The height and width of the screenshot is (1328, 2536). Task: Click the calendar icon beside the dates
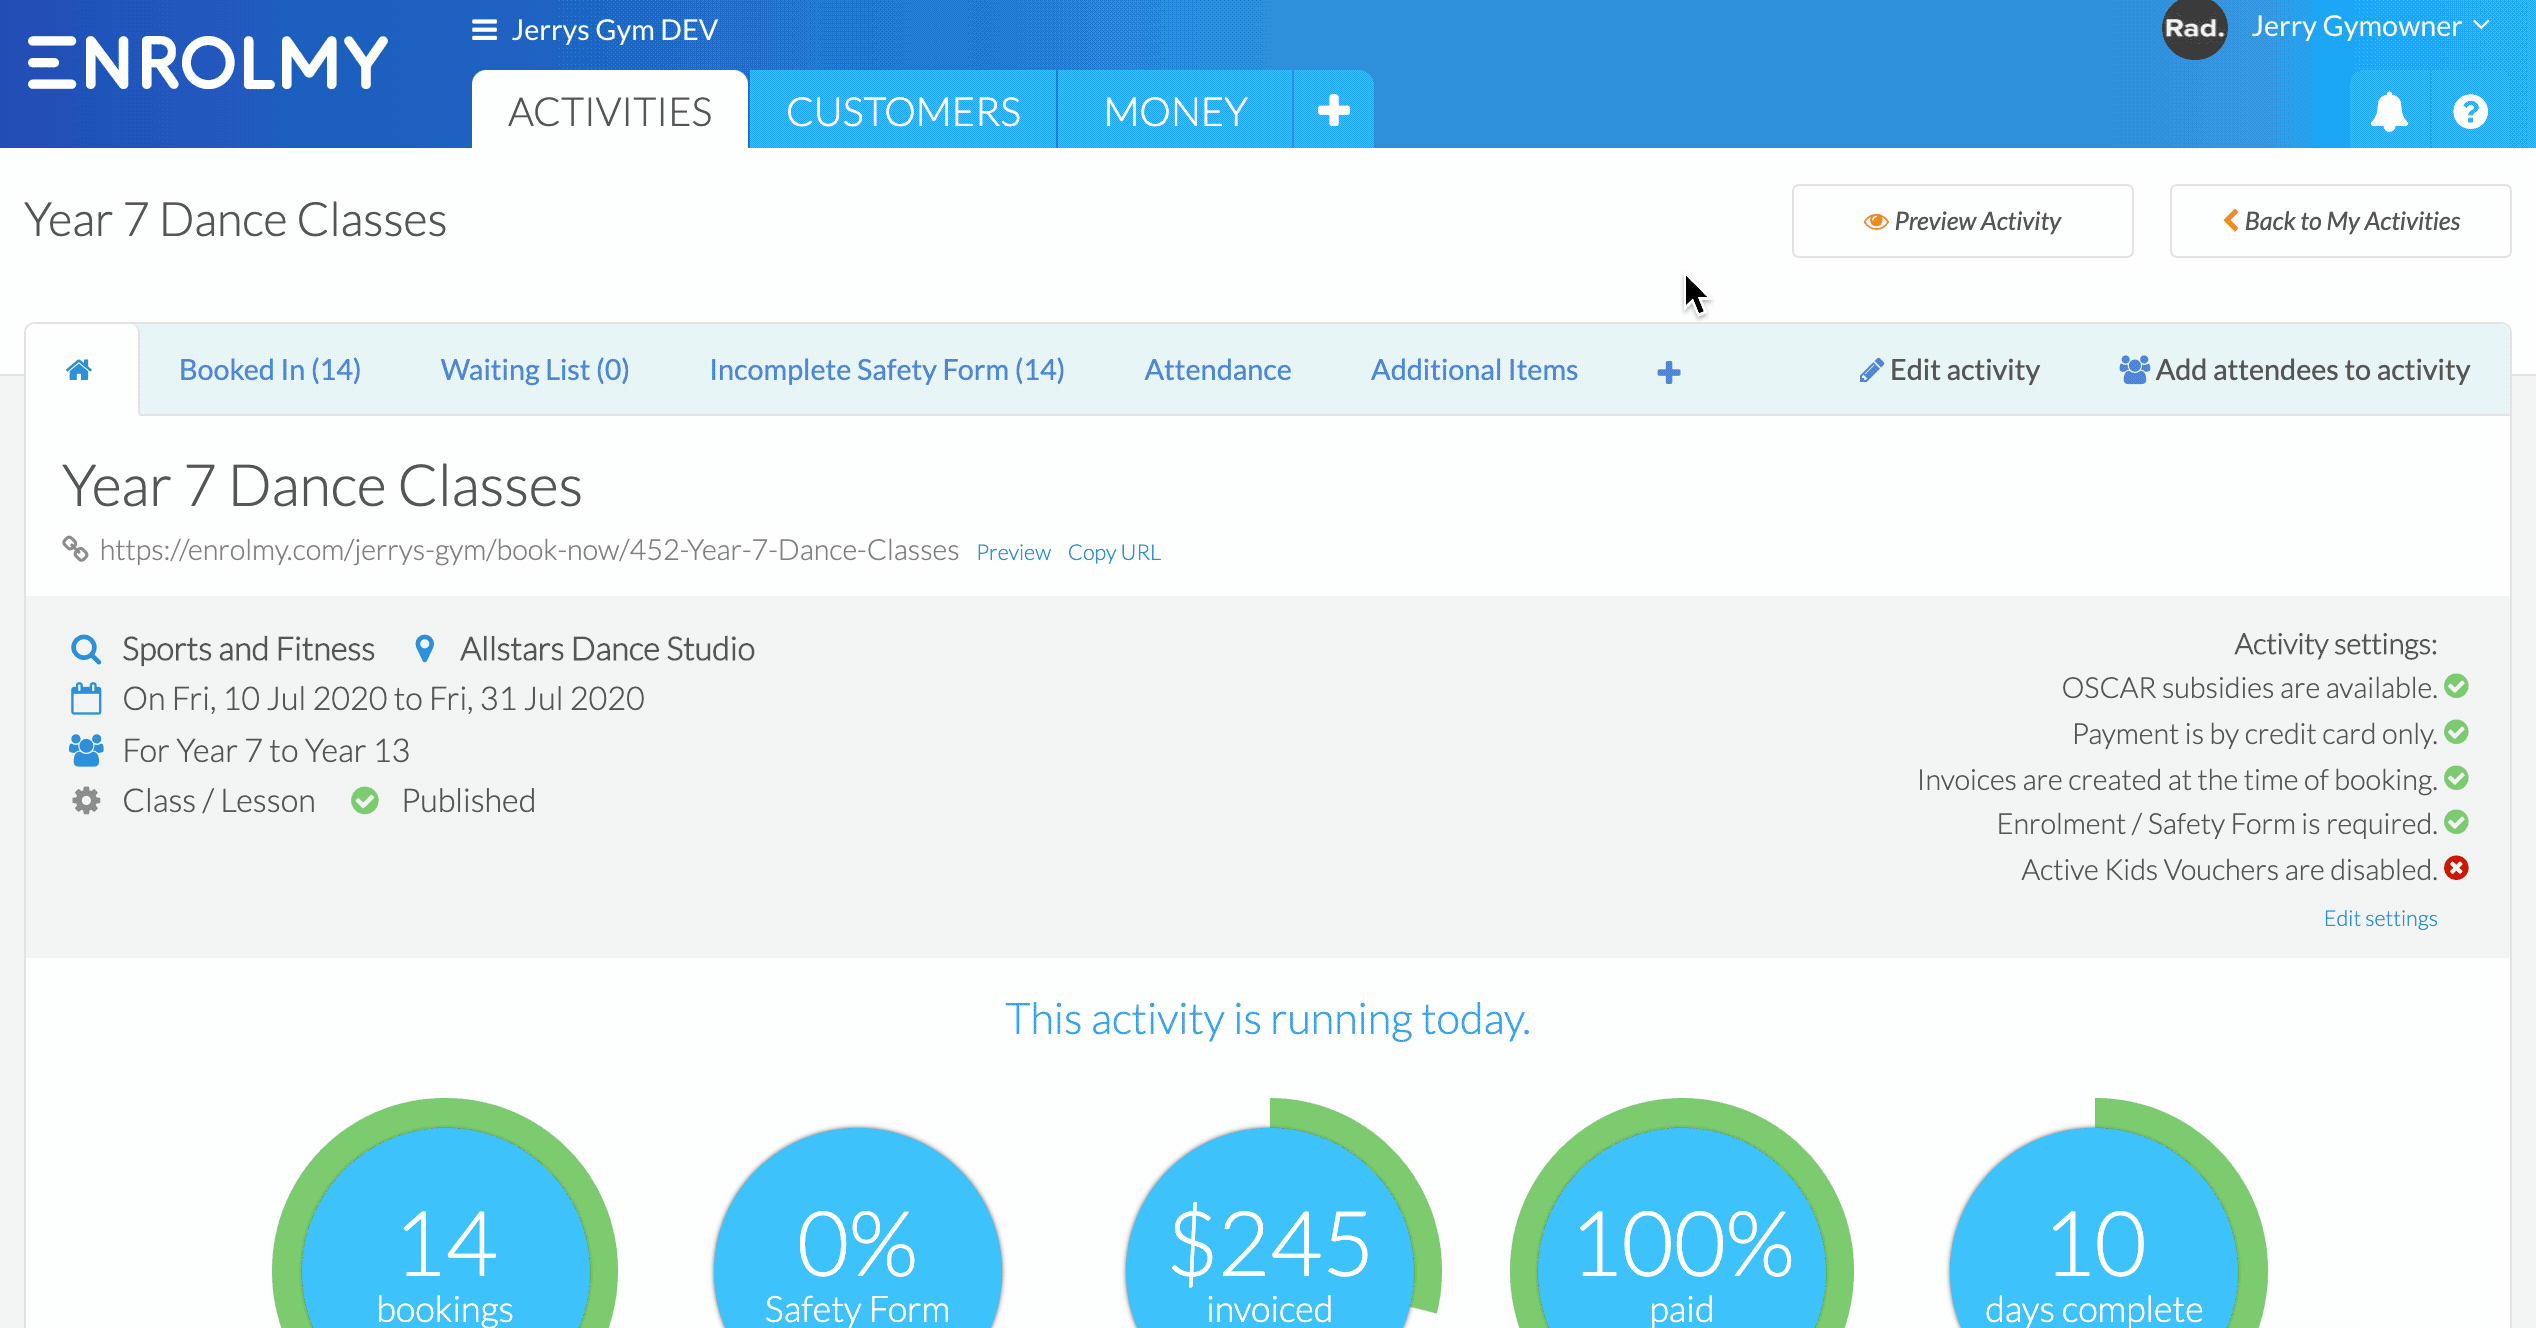[86, 698]
